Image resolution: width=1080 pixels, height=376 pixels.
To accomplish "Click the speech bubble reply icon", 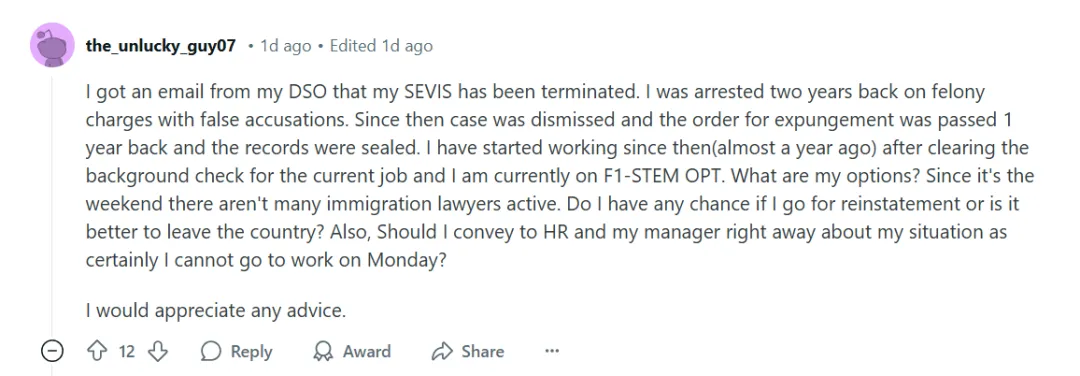I will [211, 352].
